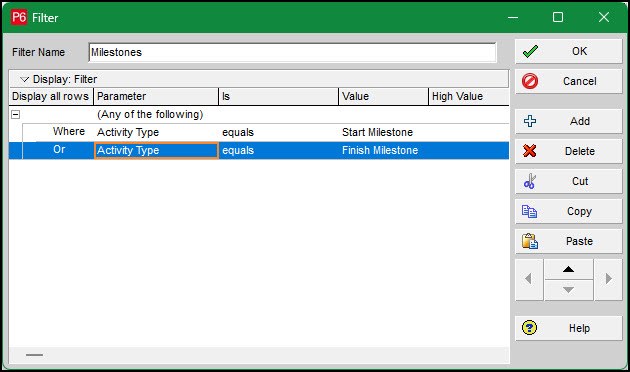Click the clipboard Paste icon
Viewport: 630px width, 372px height.
[x=530, y=241]
